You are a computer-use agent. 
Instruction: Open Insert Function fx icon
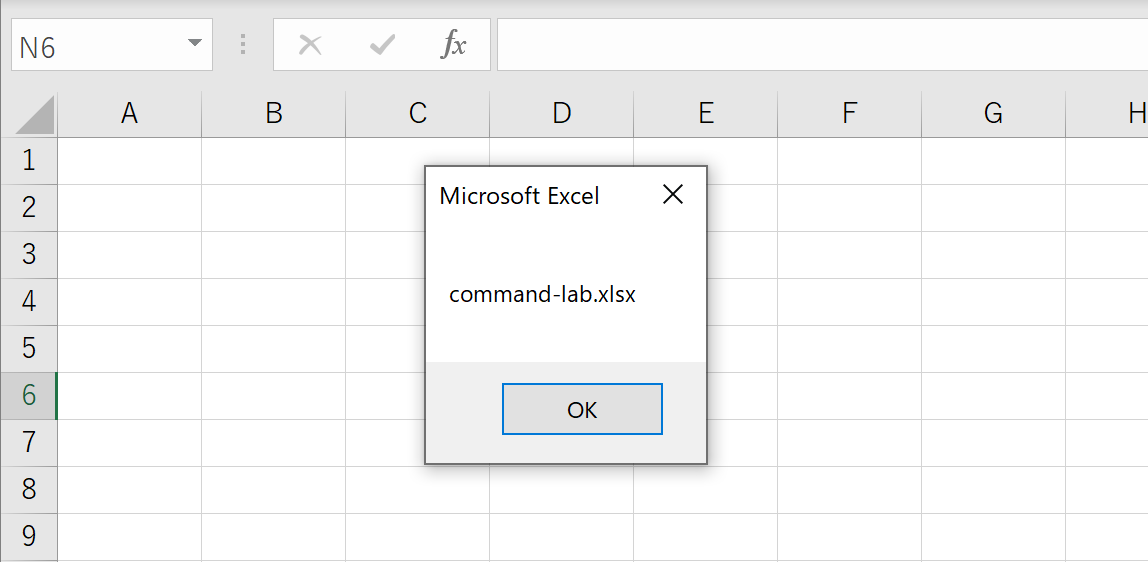point(453,45)
